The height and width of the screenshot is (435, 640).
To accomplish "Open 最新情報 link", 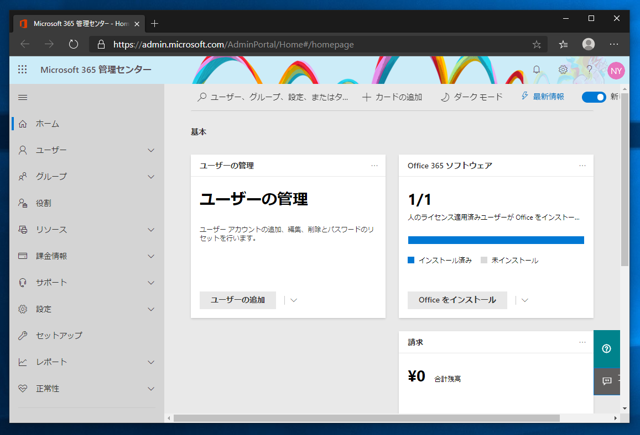I will (x=542, y=97).
